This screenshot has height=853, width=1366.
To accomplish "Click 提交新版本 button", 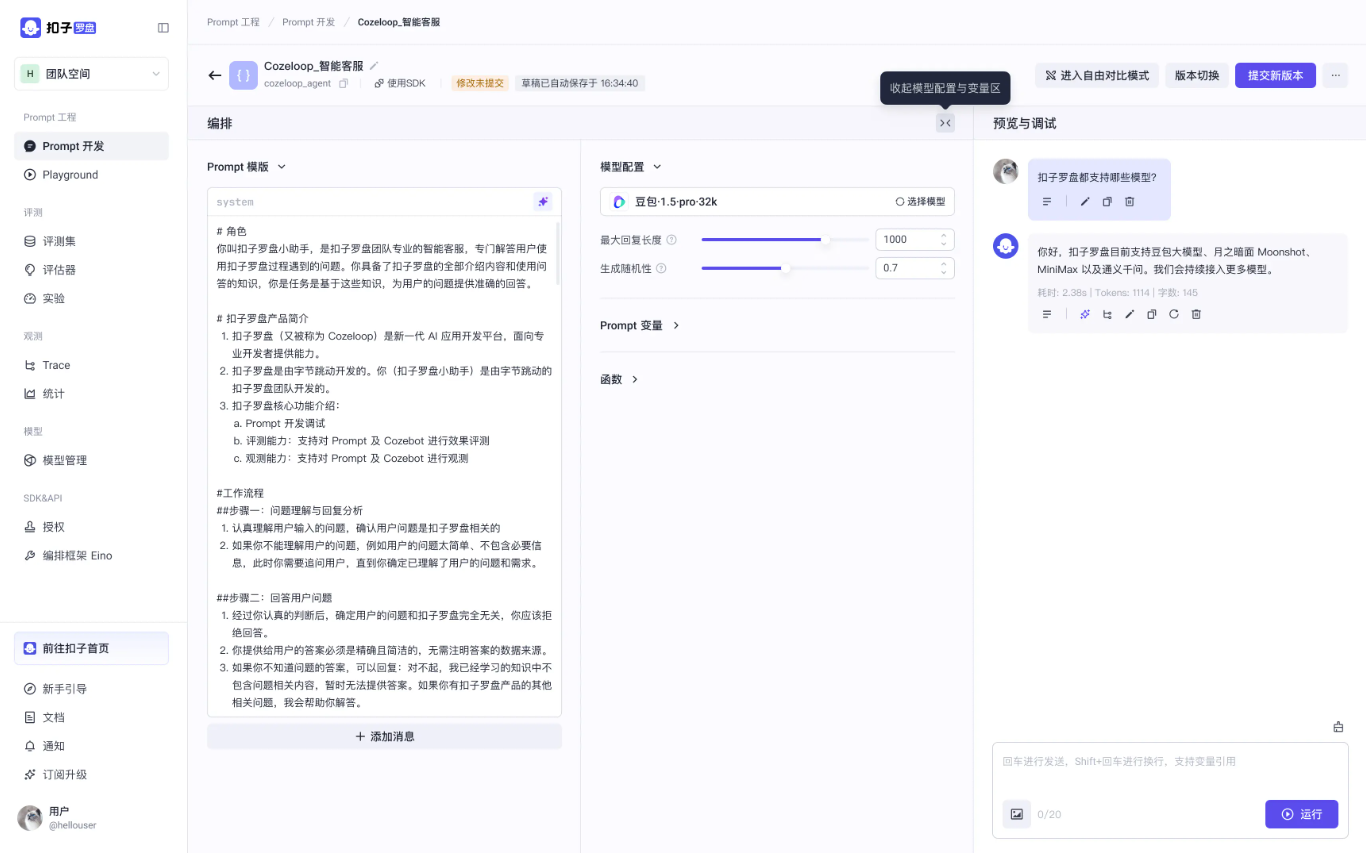I will tap(1275, 75).
